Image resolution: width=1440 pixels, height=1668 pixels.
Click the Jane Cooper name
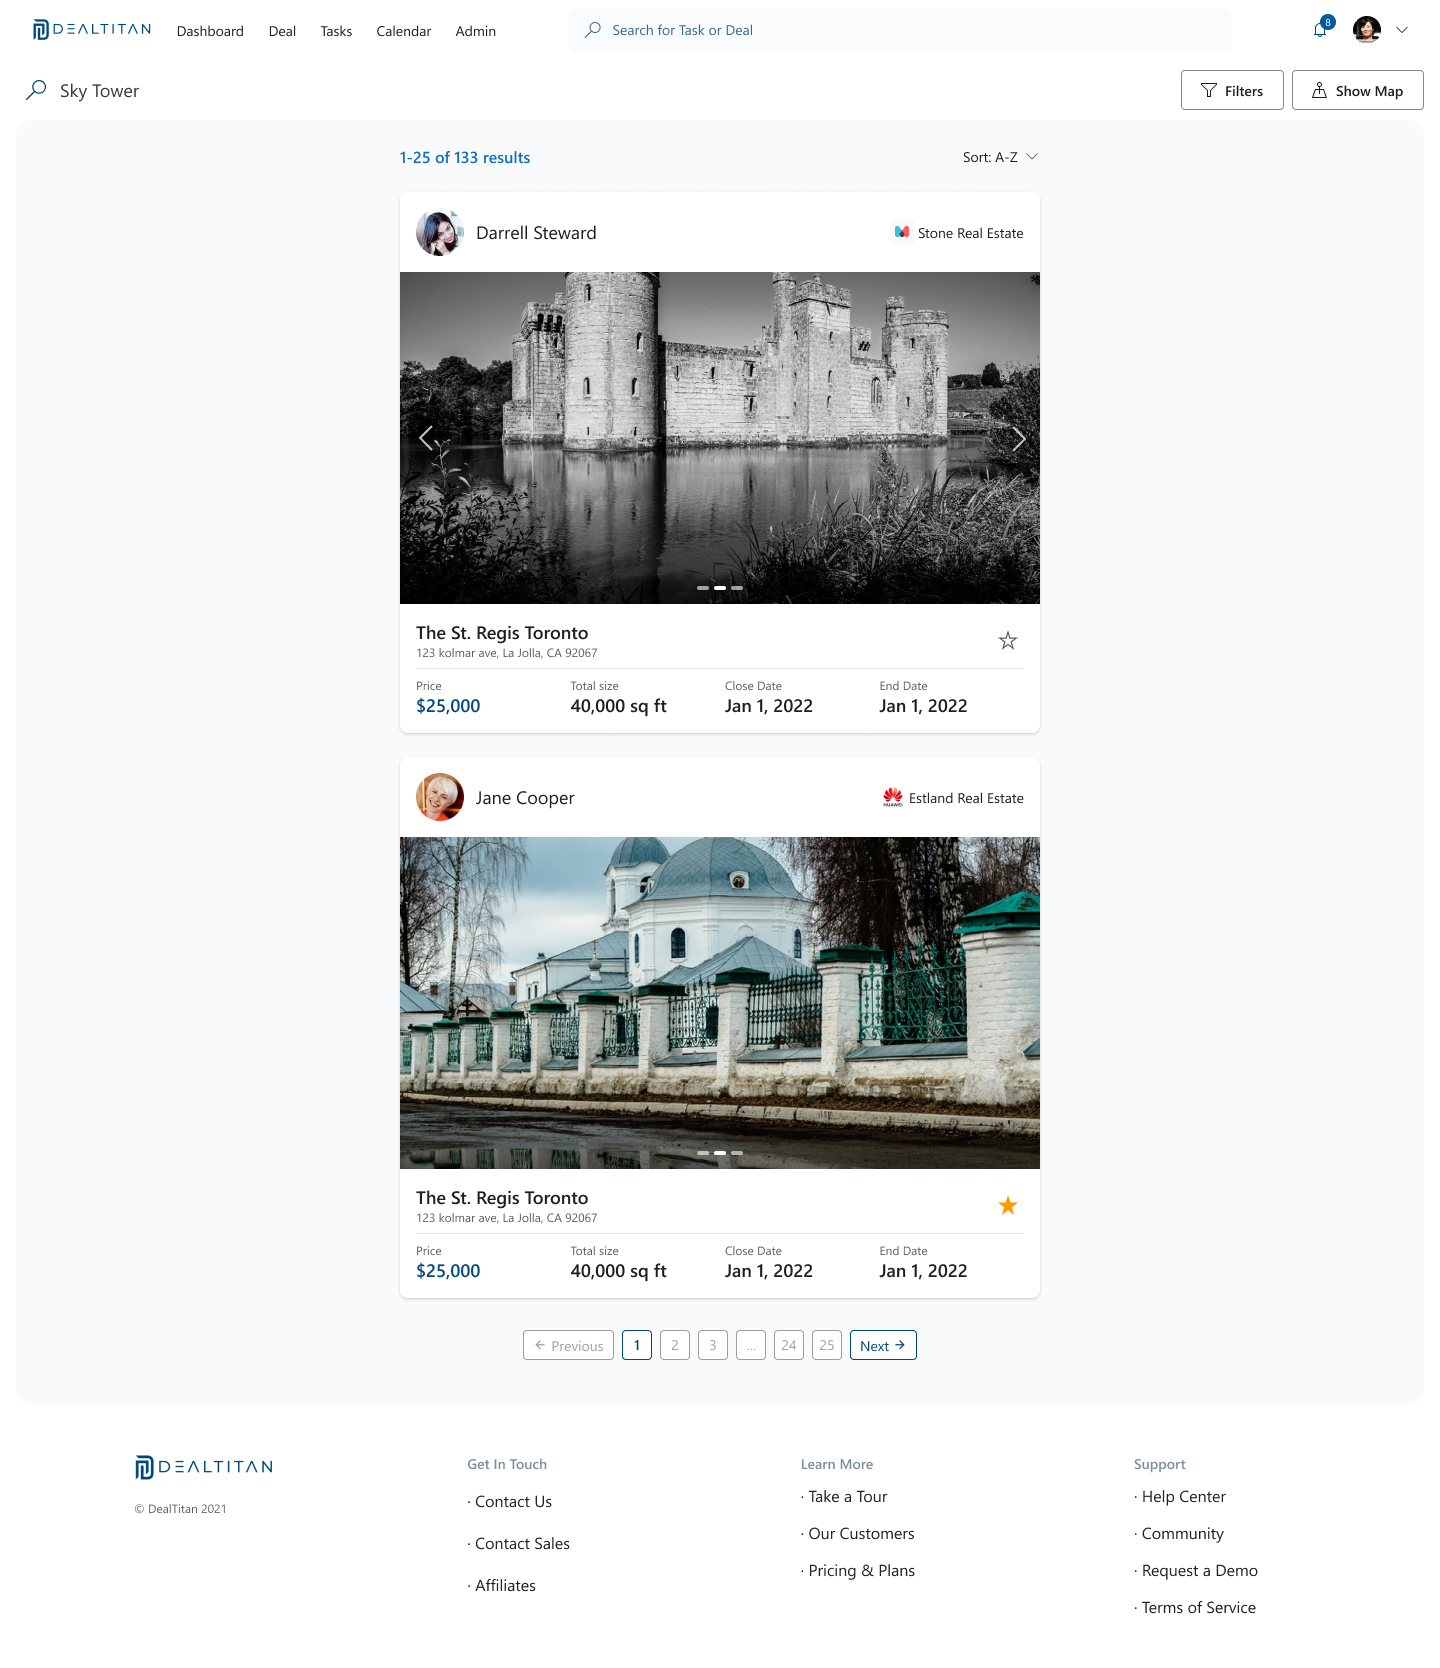click(525, 798)
